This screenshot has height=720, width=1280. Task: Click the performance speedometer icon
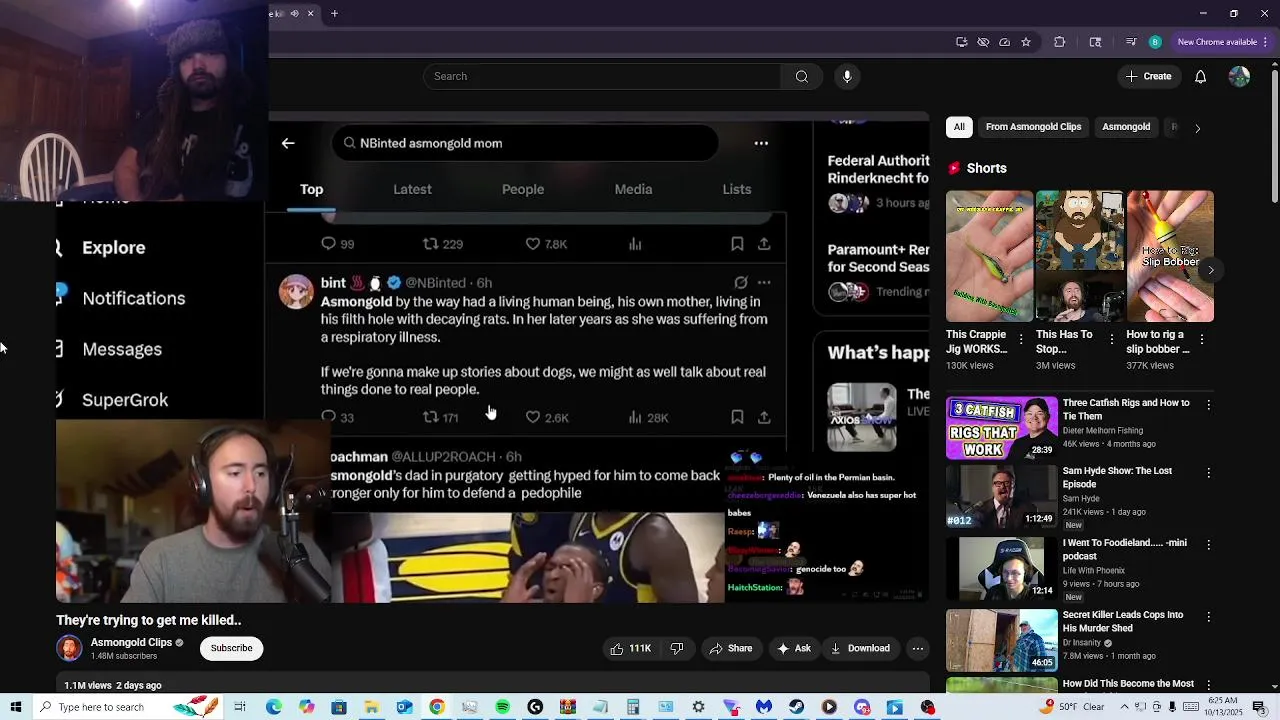[x=1004, y=42]
